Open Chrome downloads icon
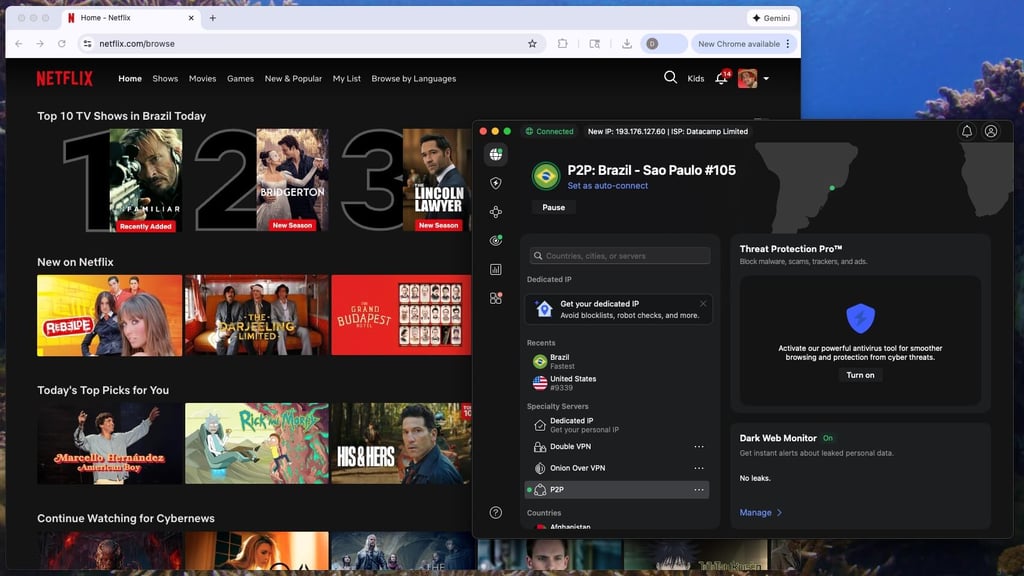This screenshot has width=1024, height=576. tap(627, 44)
